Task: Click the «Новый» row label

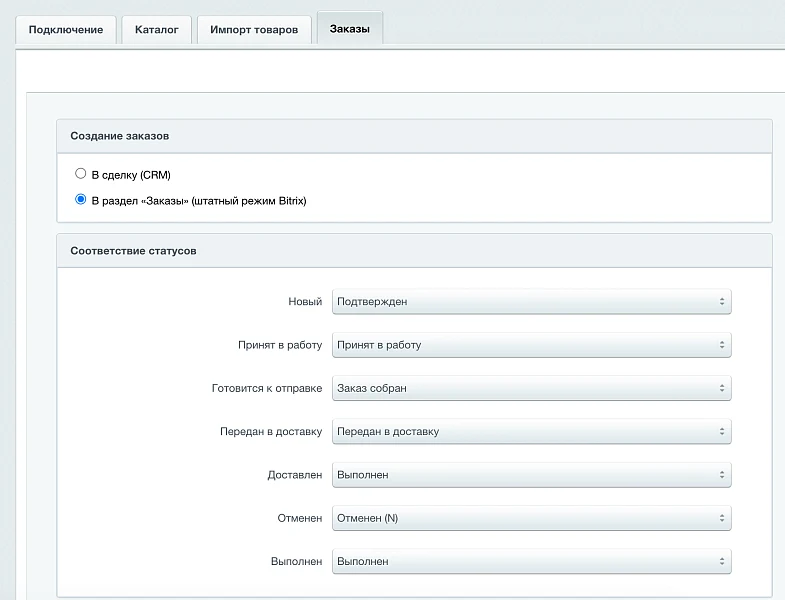Action: [305, 302]
